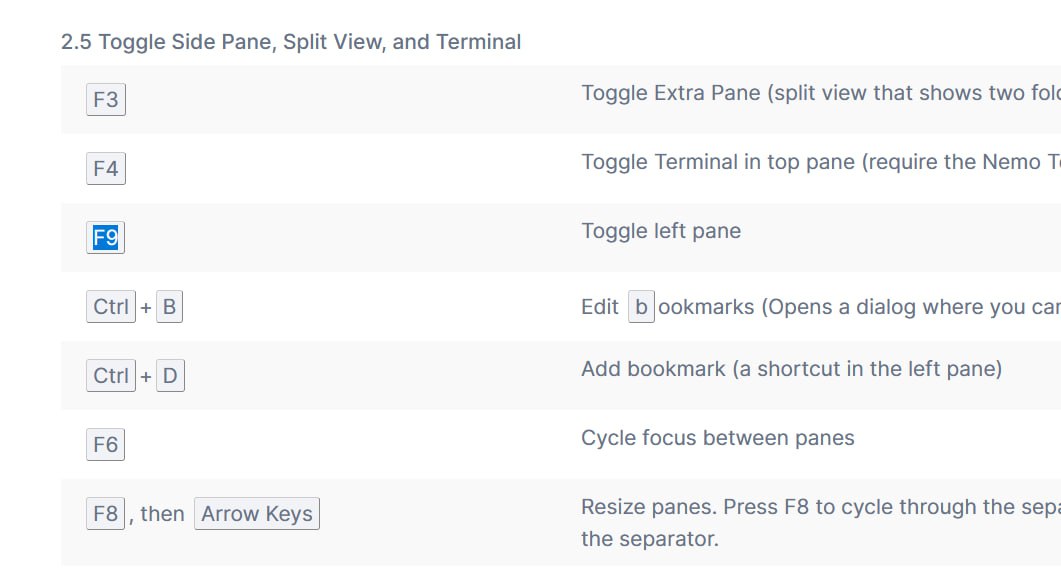1061x574 pixels.
Task: Click the Cycle focus between panes text
Action: [717, 438]
